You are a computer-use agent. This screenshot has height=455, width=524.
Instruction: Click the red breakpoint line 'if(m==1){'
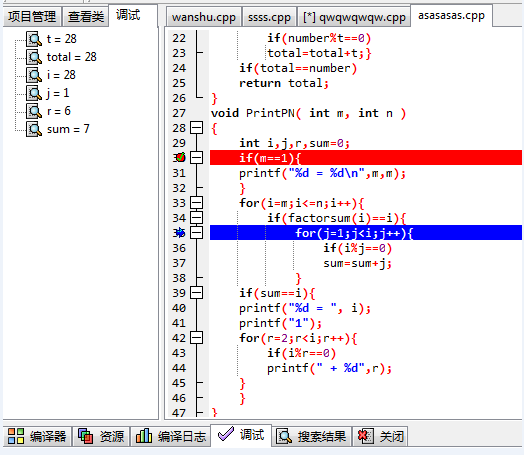tap(366, 157)
